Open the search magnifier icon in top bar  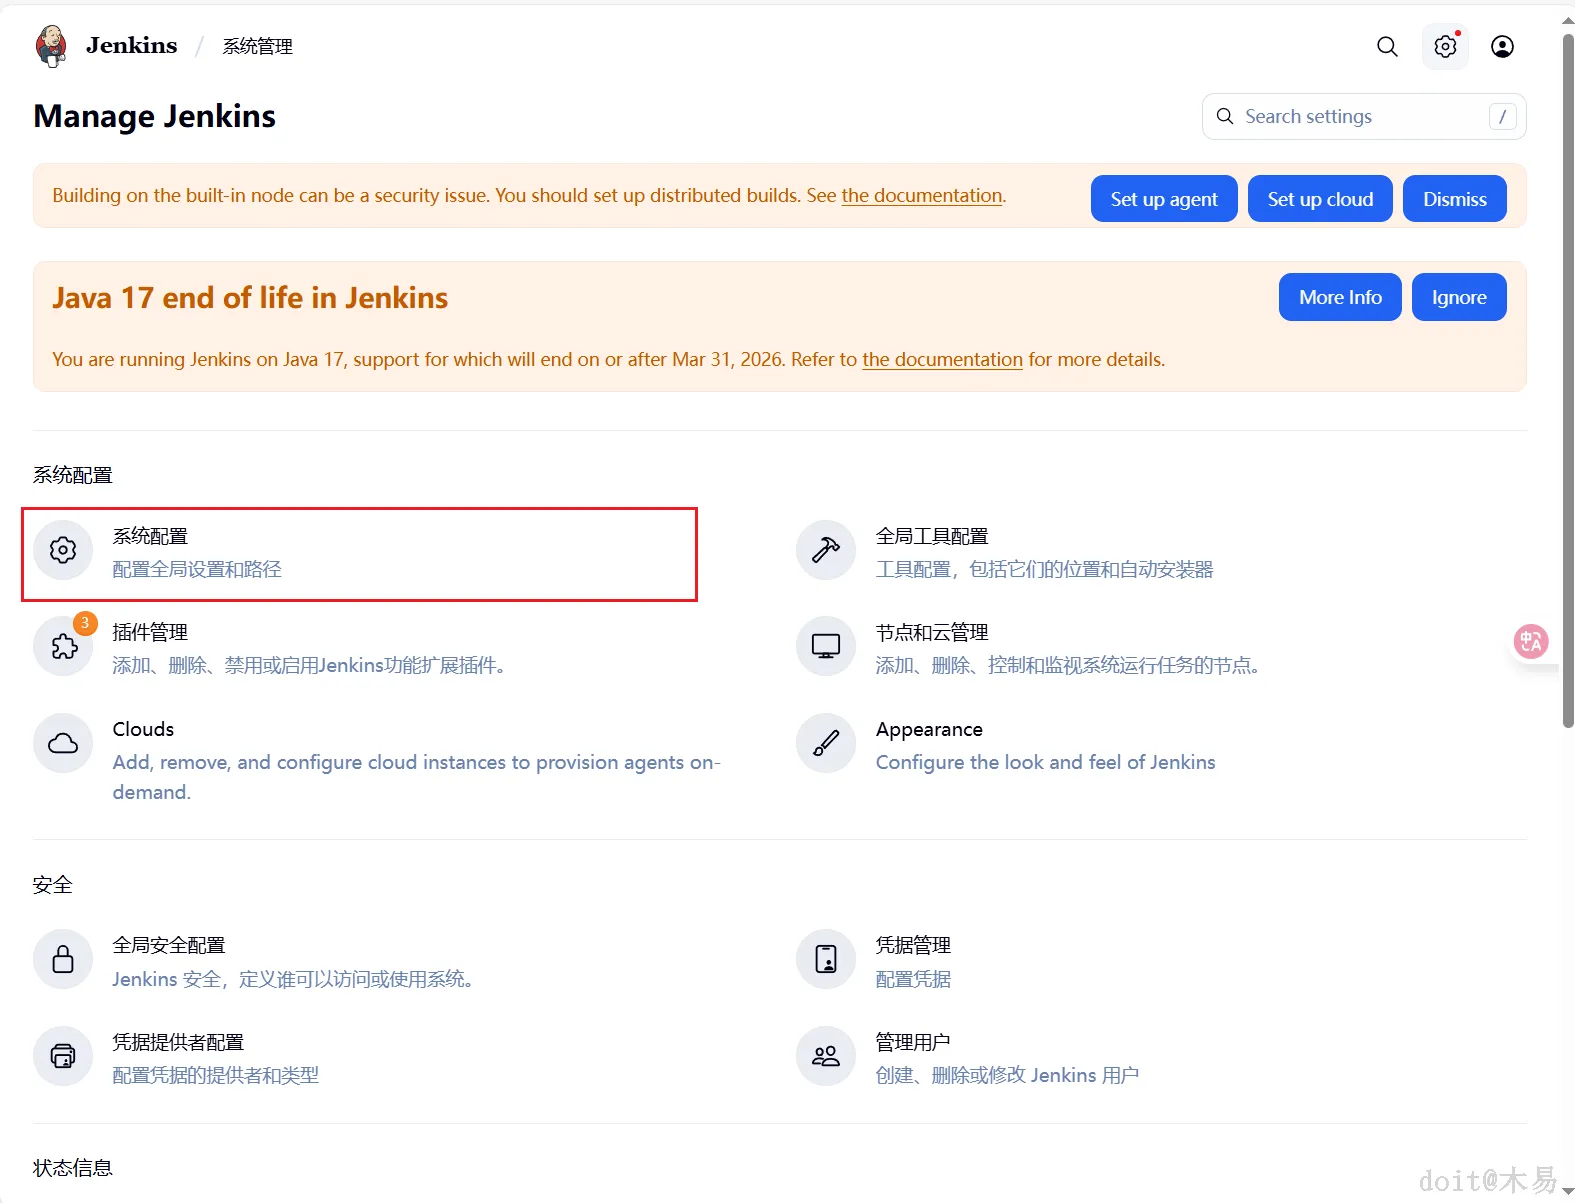(x=1386, y=46)
